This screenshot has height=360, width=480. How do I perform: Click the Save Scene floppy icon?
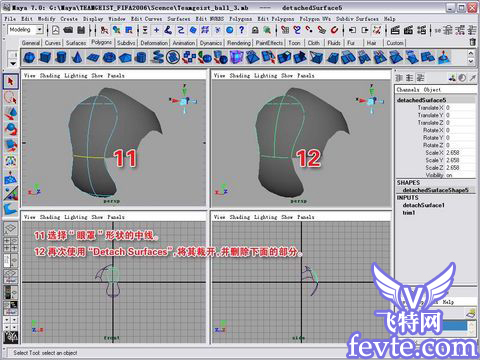tap(81, 30)
